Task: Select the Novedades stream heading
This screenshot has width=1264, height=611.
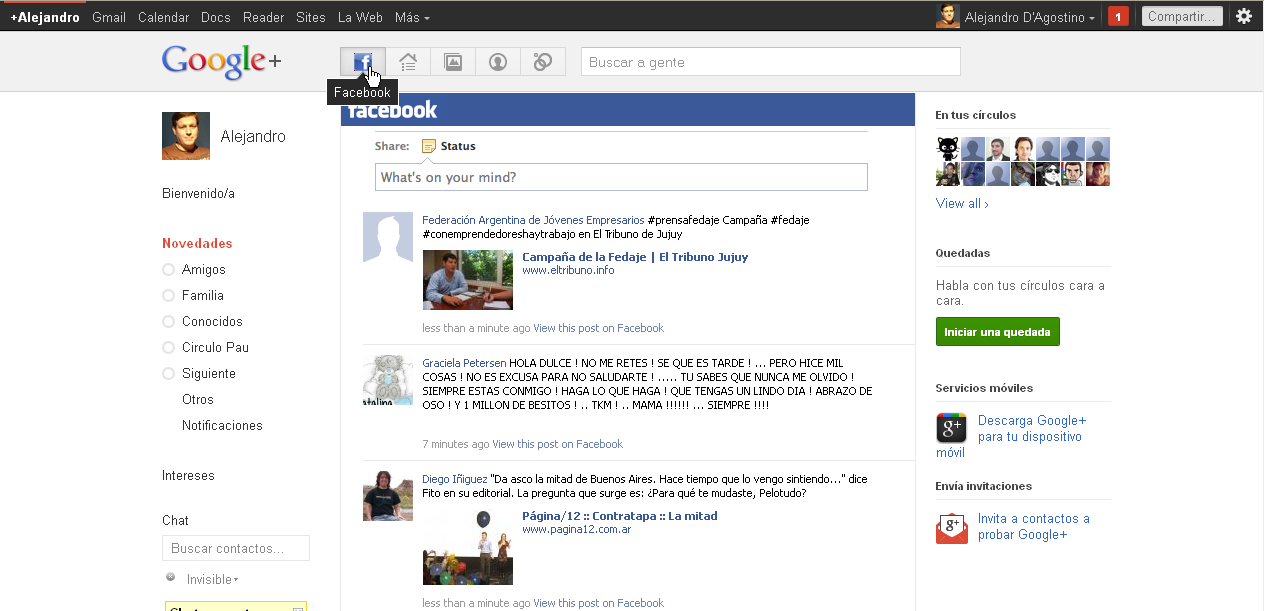Action: [x=197, y=243]
